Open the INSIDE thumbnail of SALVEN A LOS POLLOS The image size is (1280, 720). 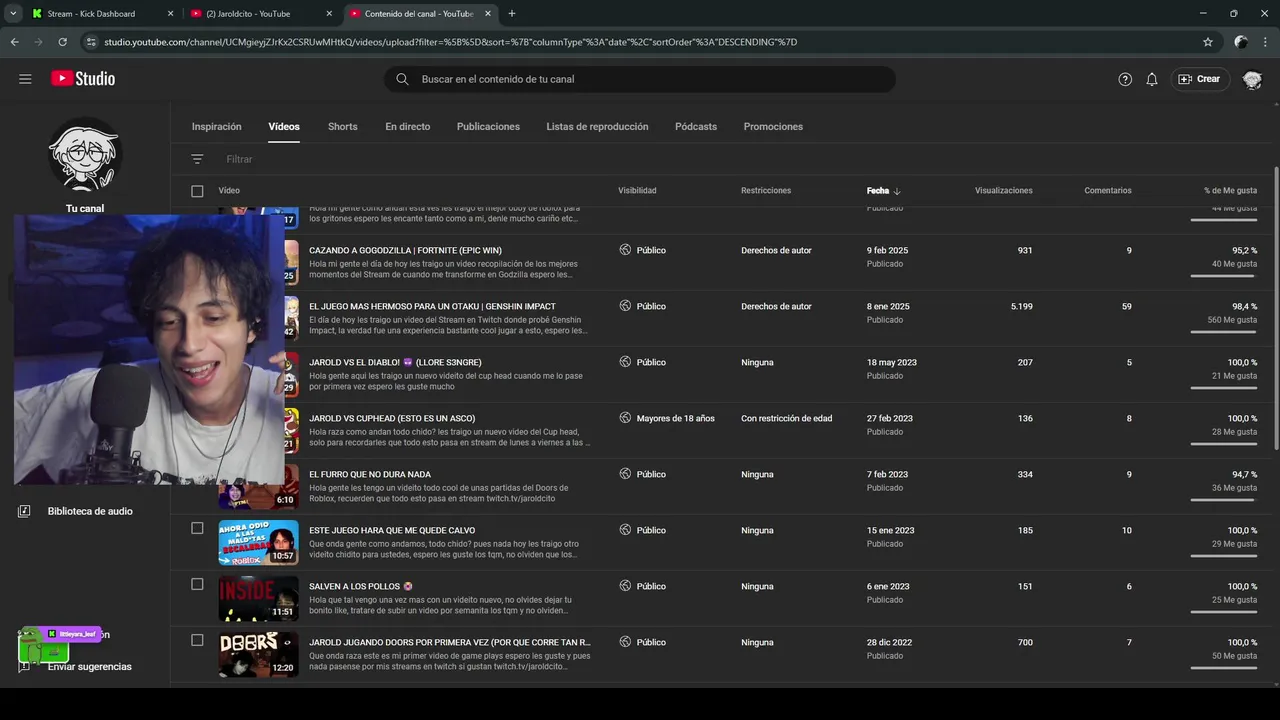coord(258,598)
